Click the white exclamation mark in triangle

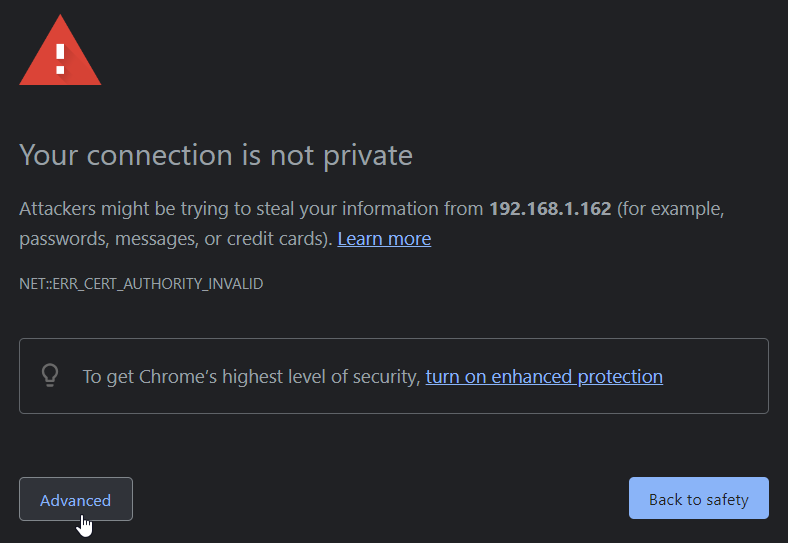60,57
